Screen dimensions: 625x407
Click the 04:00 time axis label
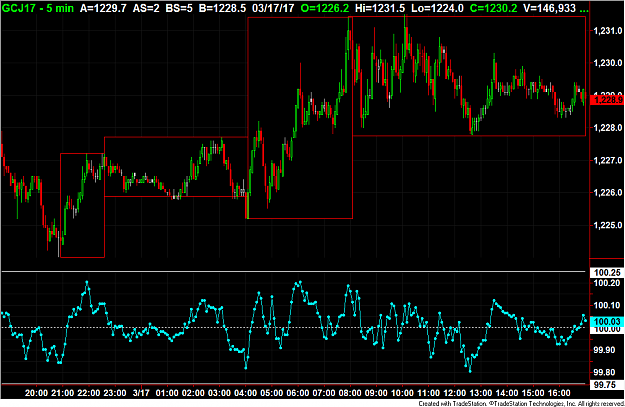(x=246, y=393)
